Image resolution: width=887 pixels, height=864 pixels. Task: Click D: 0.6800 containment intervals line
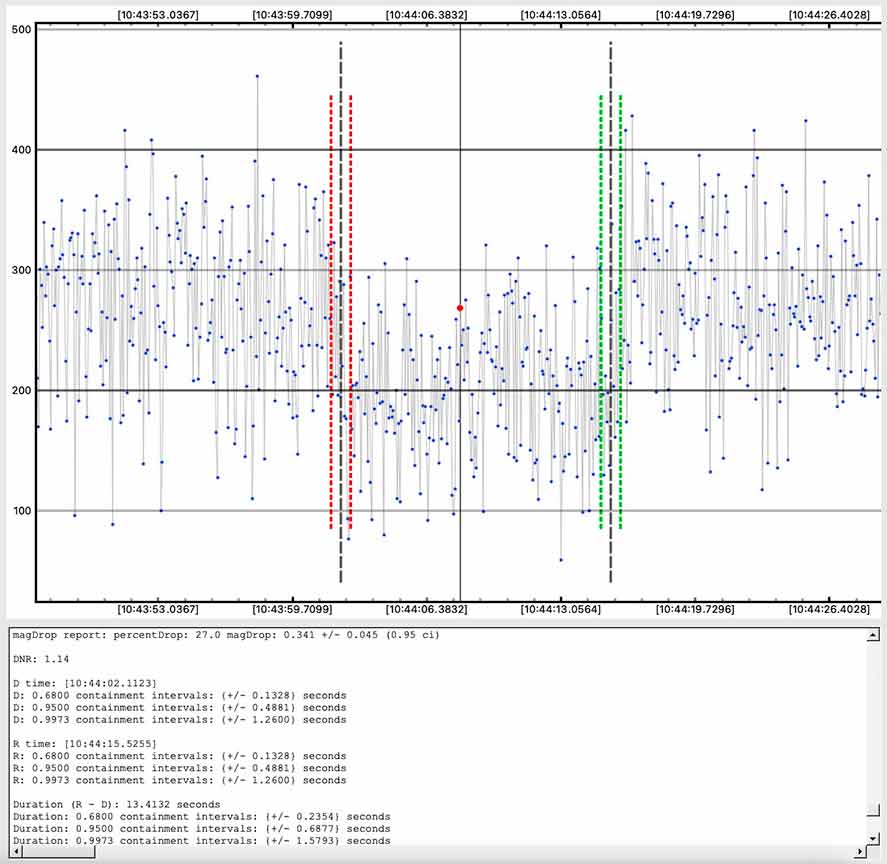[179, 695]
